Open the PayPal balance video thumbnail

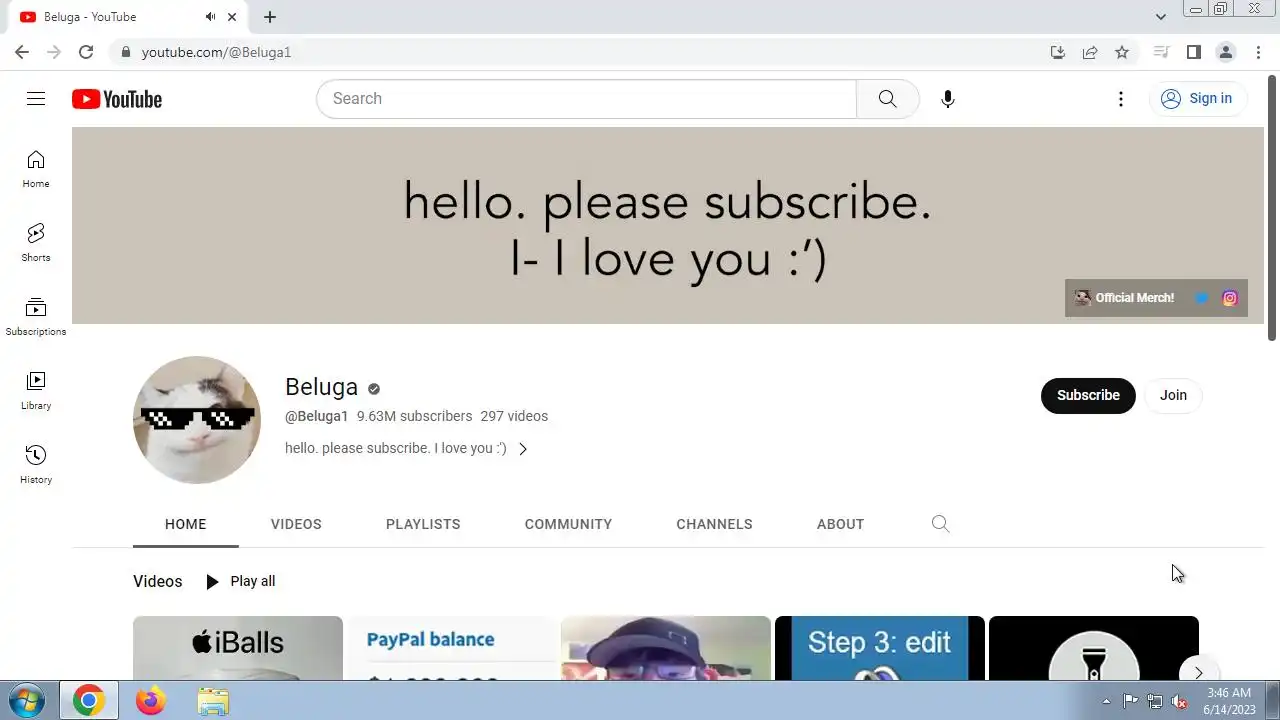tap(452, 648)
